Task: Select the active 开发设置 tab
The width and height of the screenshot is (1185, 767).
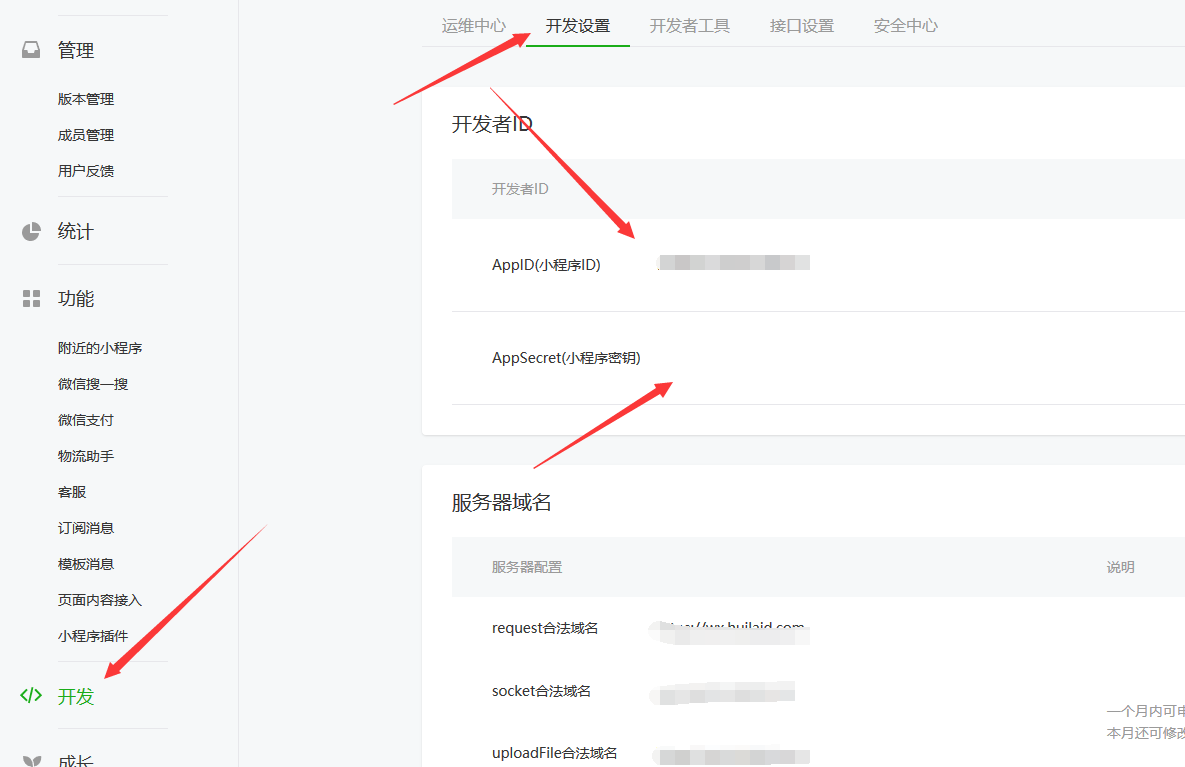Action: [x=578, y=26]
